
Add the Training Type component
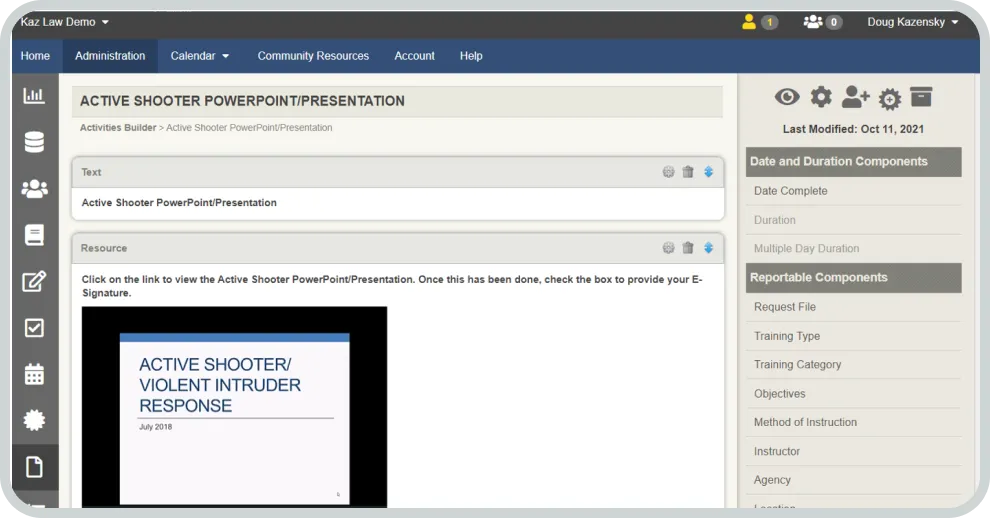point(787,336)
